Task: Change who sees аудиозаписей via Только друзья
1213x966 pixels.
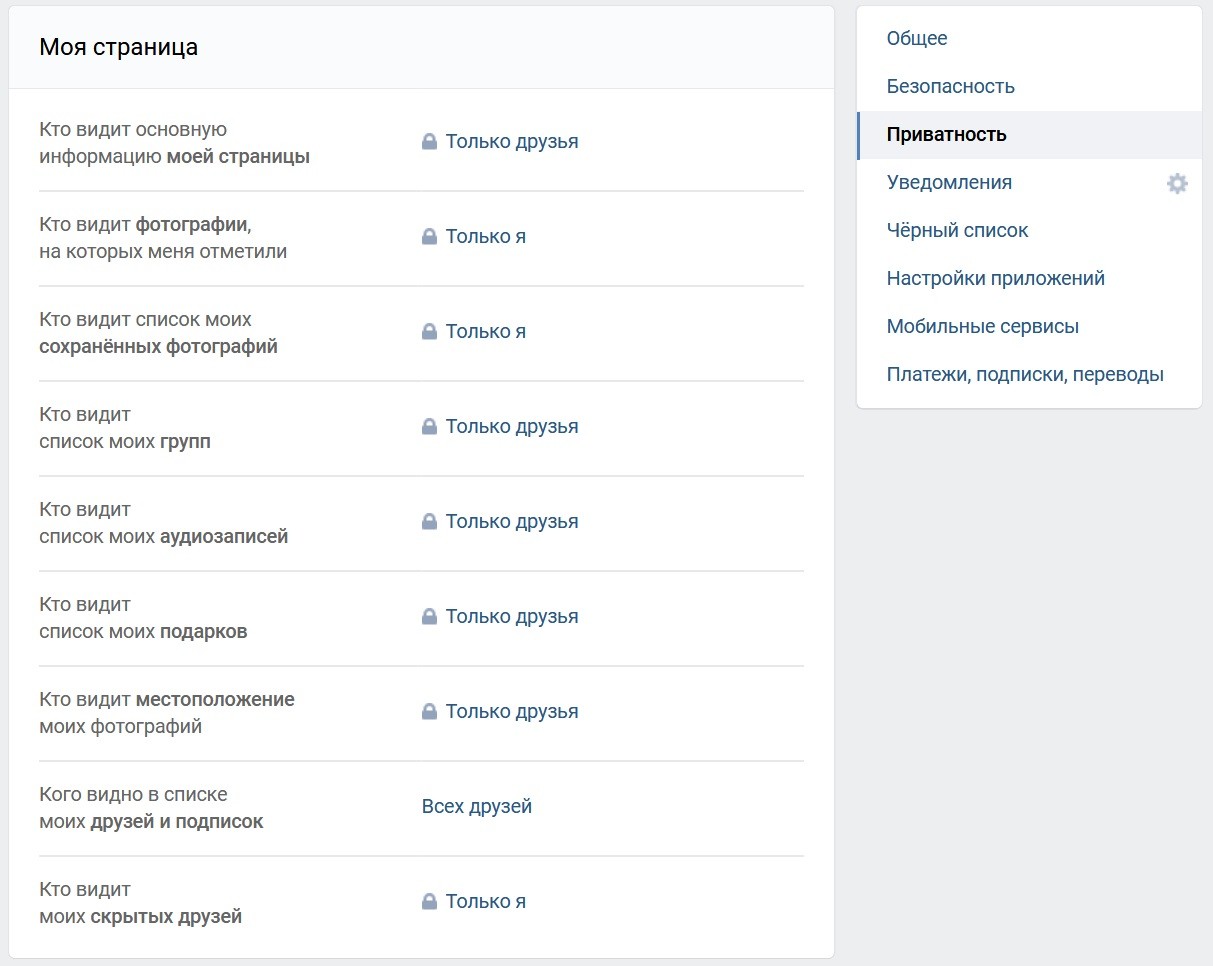Action: tap(512, 522)
